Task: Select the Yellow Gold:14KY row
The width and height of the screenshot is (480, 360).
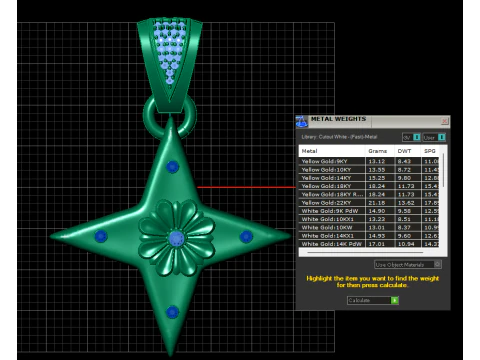Action: [x=369, y=178]
